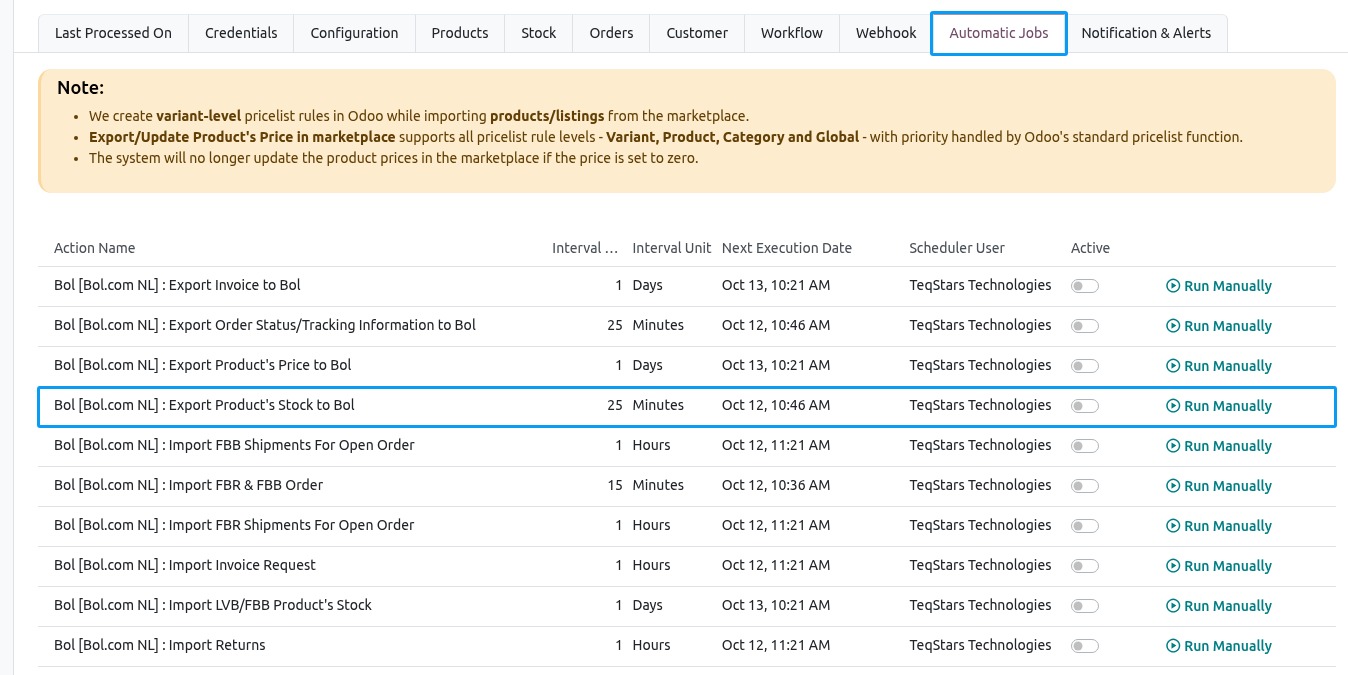The image size is (1348, 675).
Task: Run Import FBB Shipments job manually
Action: [x=1219, y=446]
